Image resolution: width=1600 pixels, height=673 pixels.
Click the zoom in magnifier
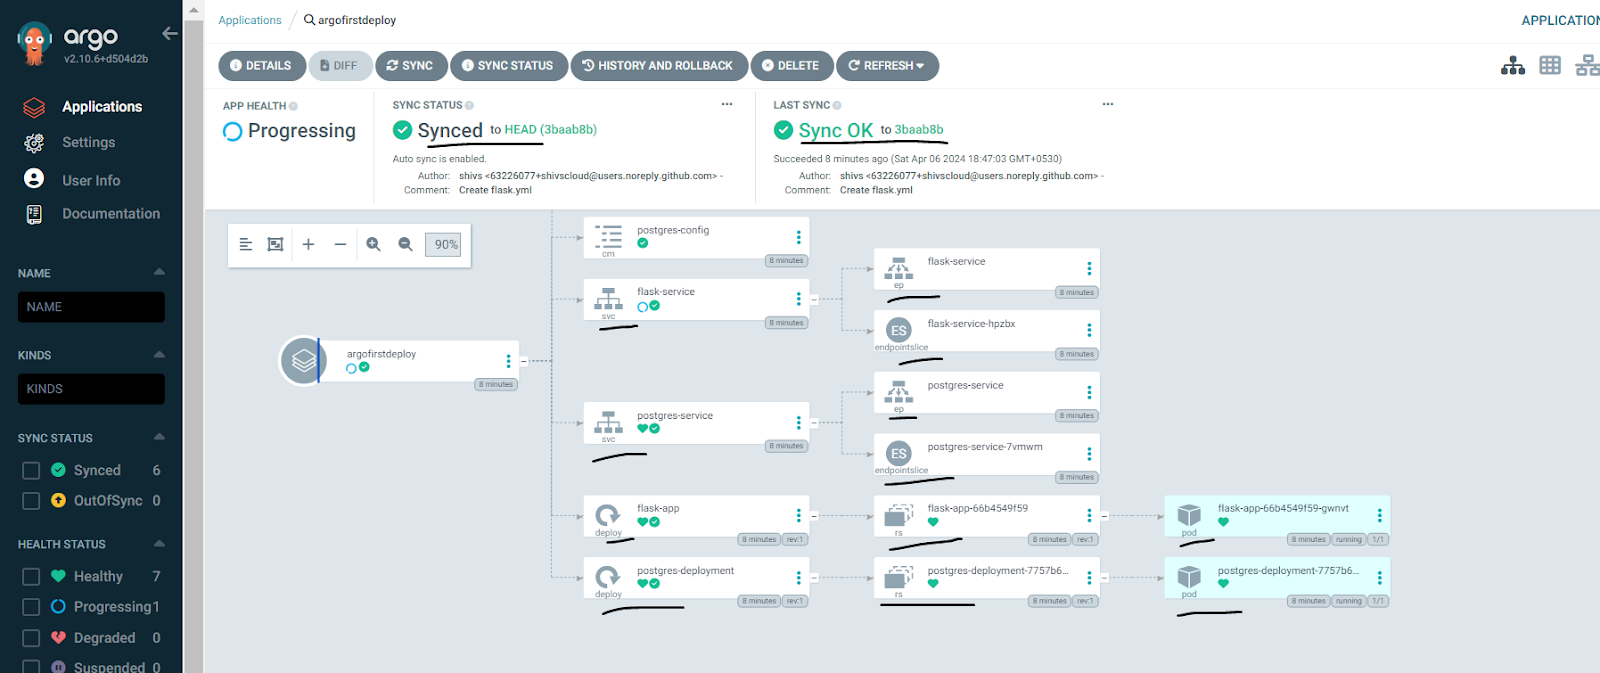(373, 244)
